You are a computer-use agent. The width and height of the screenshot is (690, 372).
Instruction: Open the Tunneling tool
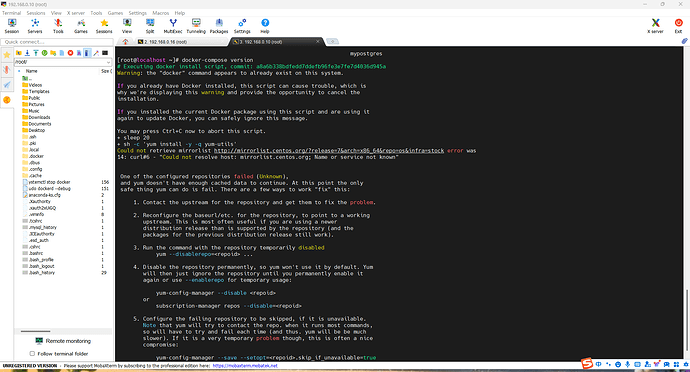click(196, 26)
